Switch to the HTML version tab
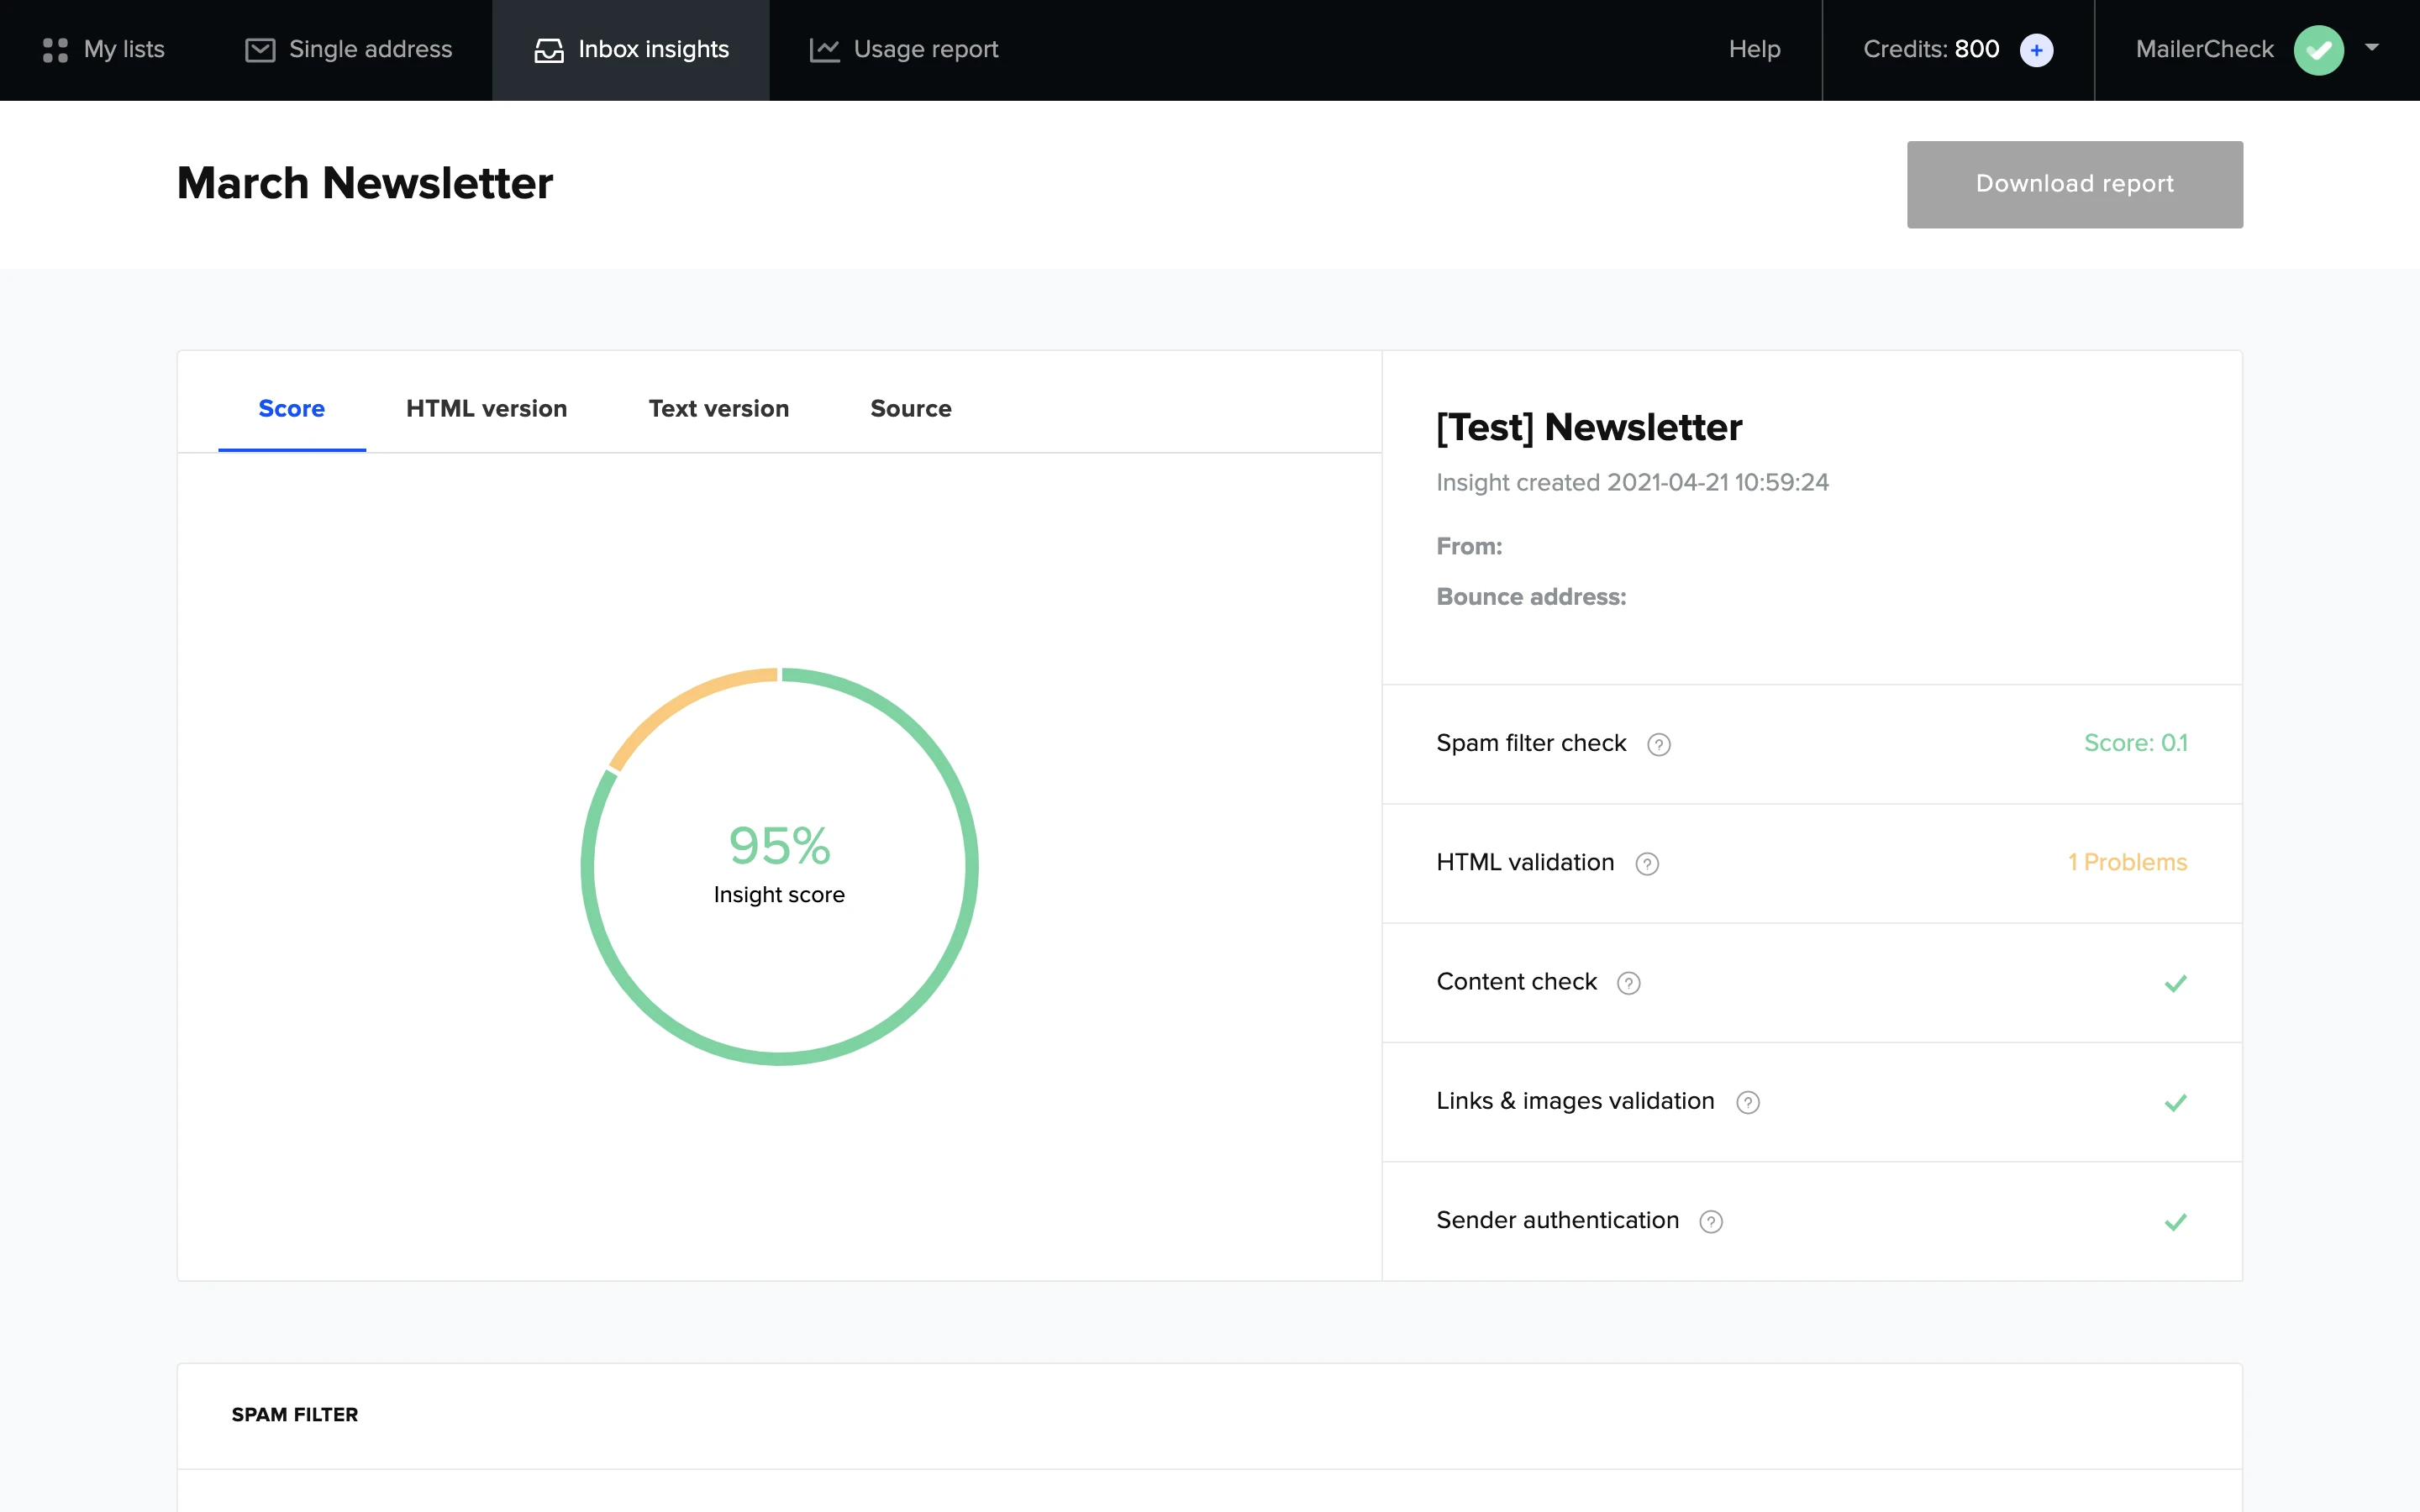The height and width of the screenshot is (1512, 2420). [x=486, y=409]
